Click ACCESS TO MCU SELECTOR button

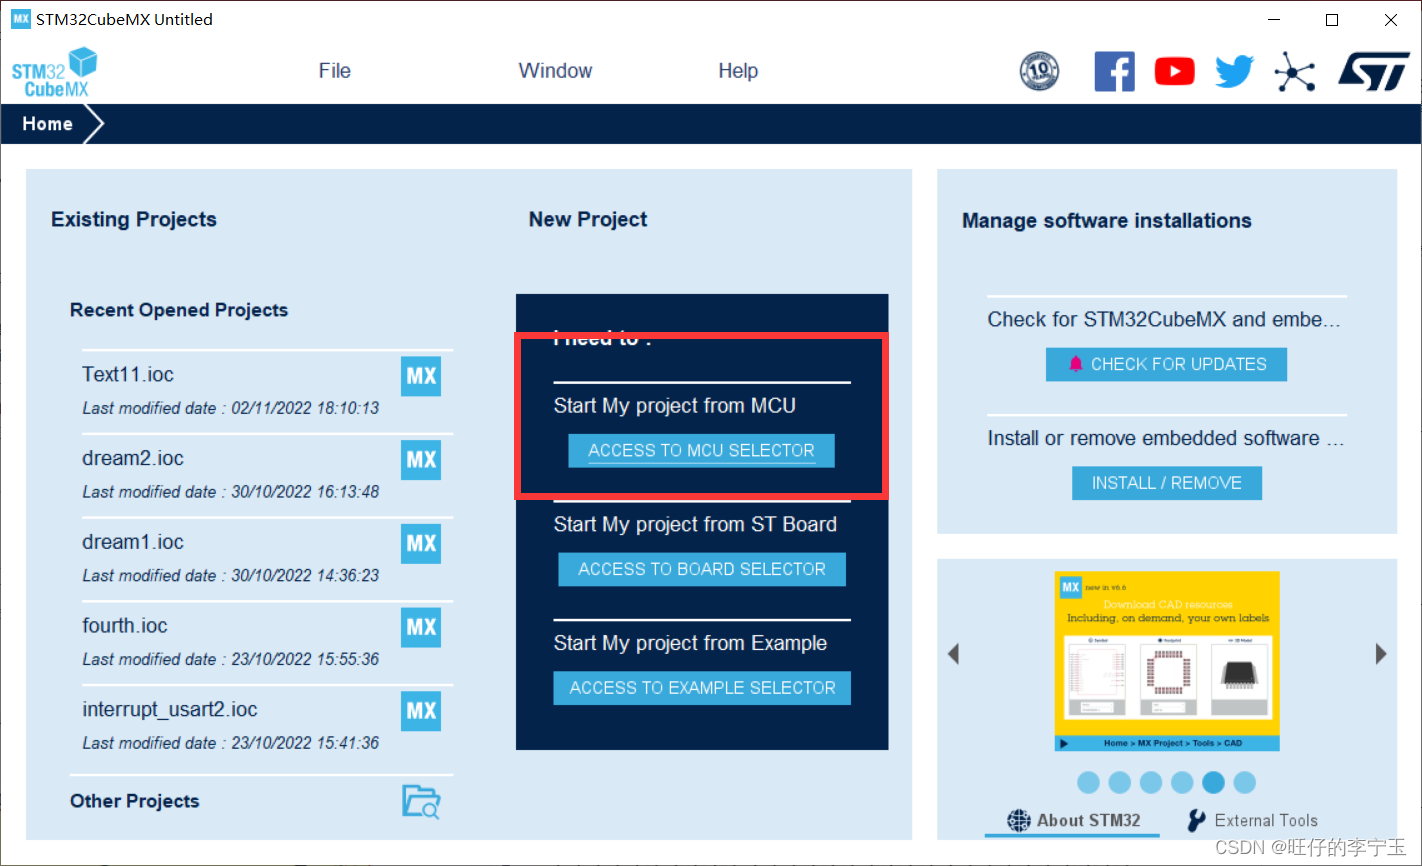click(x=701, y=451)
